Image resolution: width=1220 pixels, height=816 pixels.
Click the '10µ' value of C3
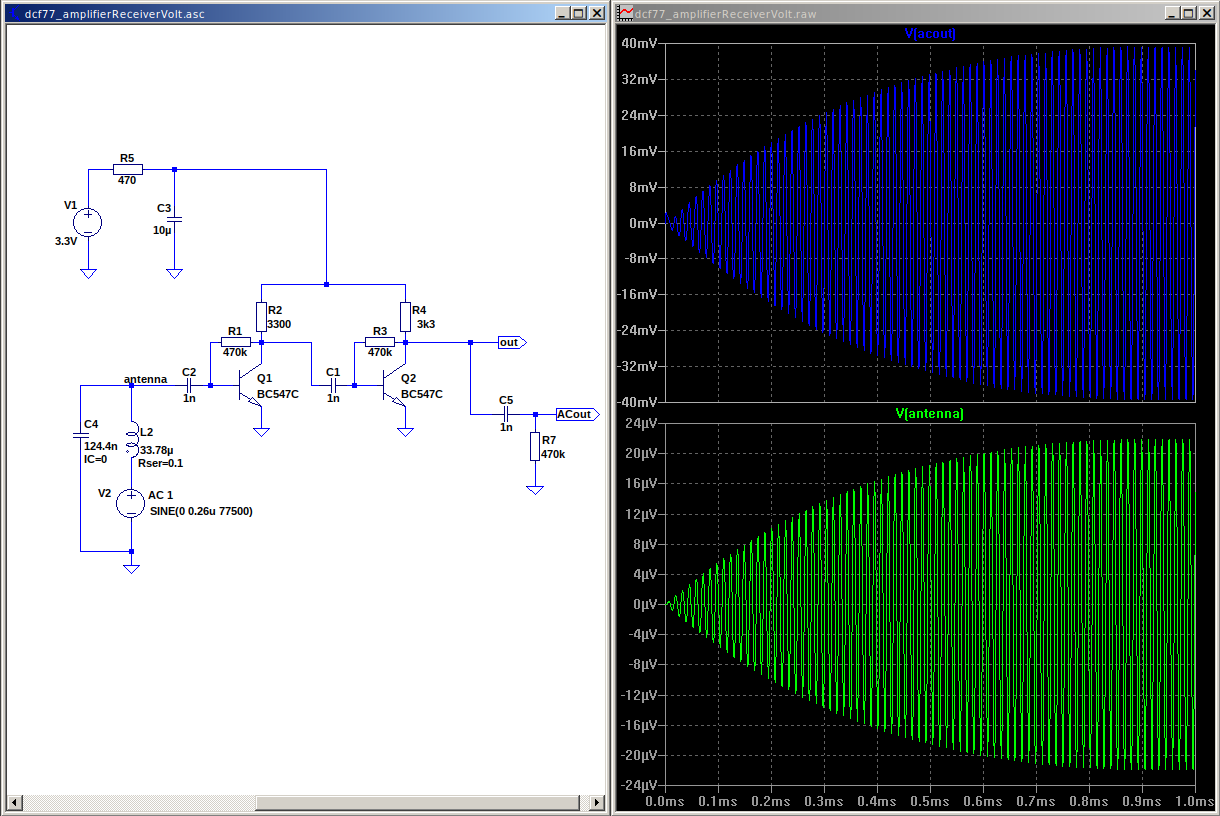pos(164,230)
